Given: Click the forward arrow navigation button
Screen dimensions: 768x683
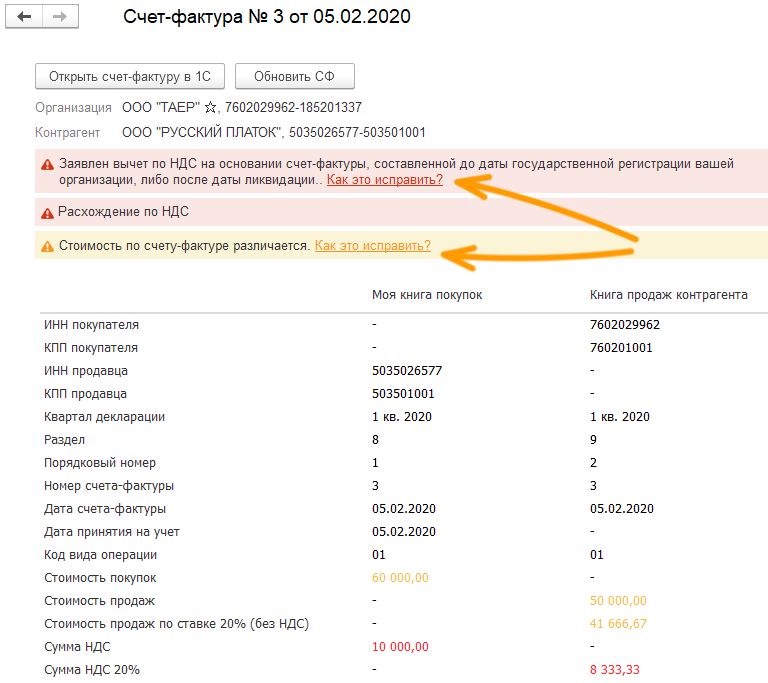Looking at the screenshot, I should 60,17.
